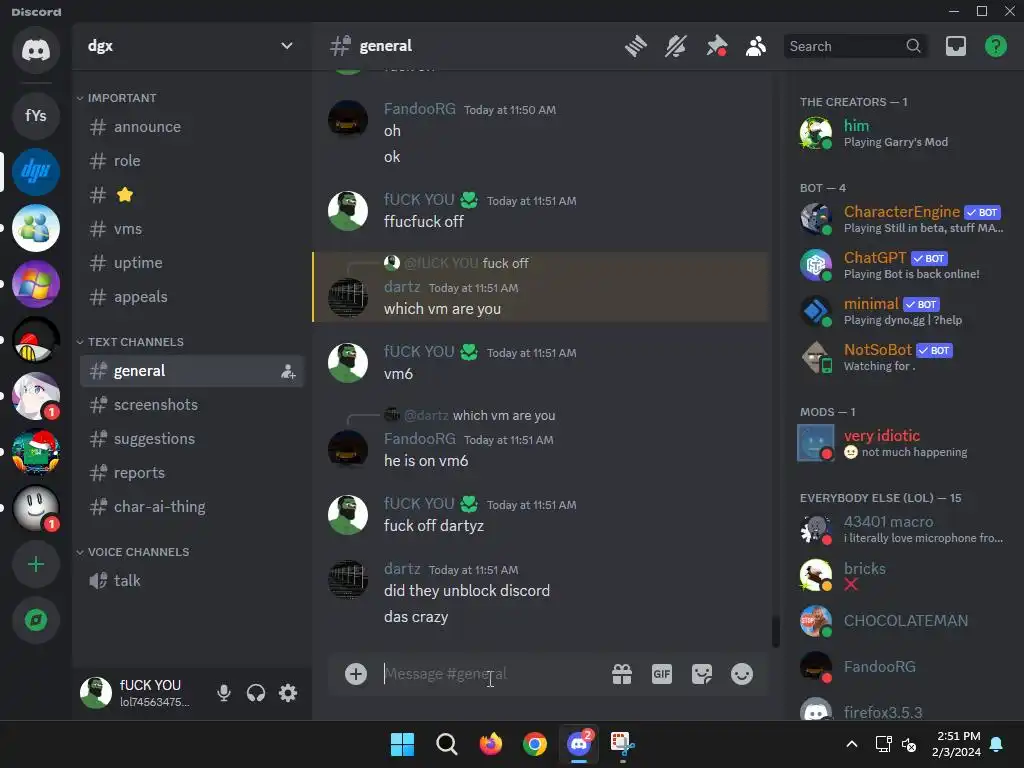Launch Chrome from taskbar

coord(535,744)
